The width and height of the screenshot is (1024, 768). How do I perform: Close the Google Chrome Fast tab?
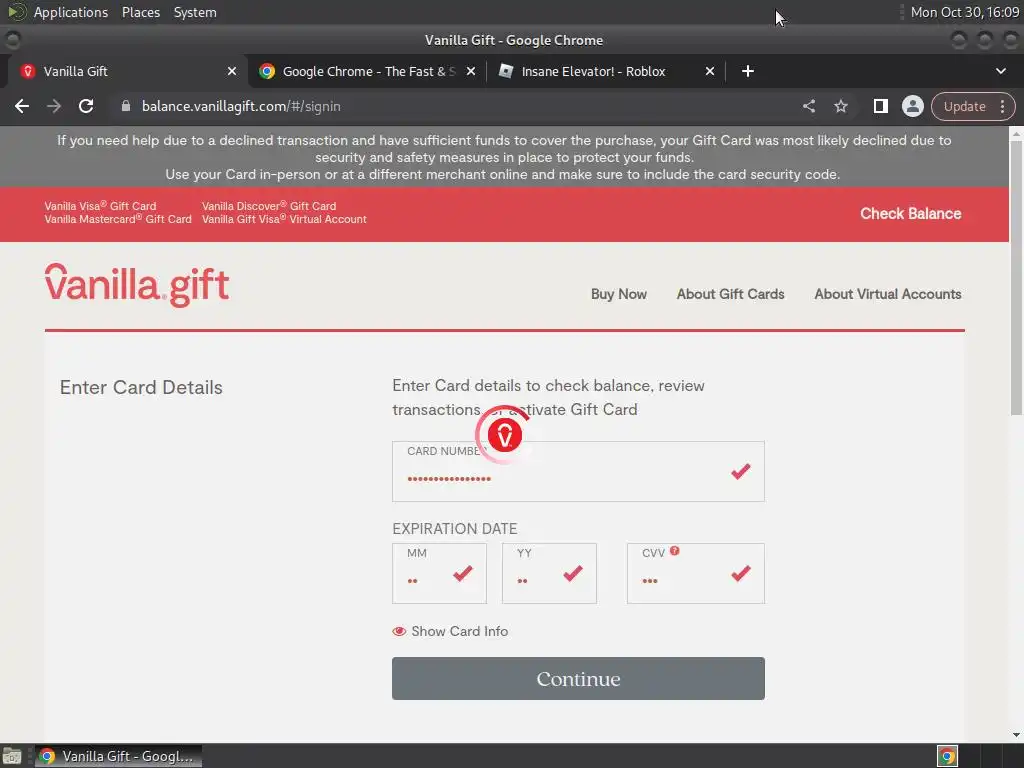coord(471,71)
